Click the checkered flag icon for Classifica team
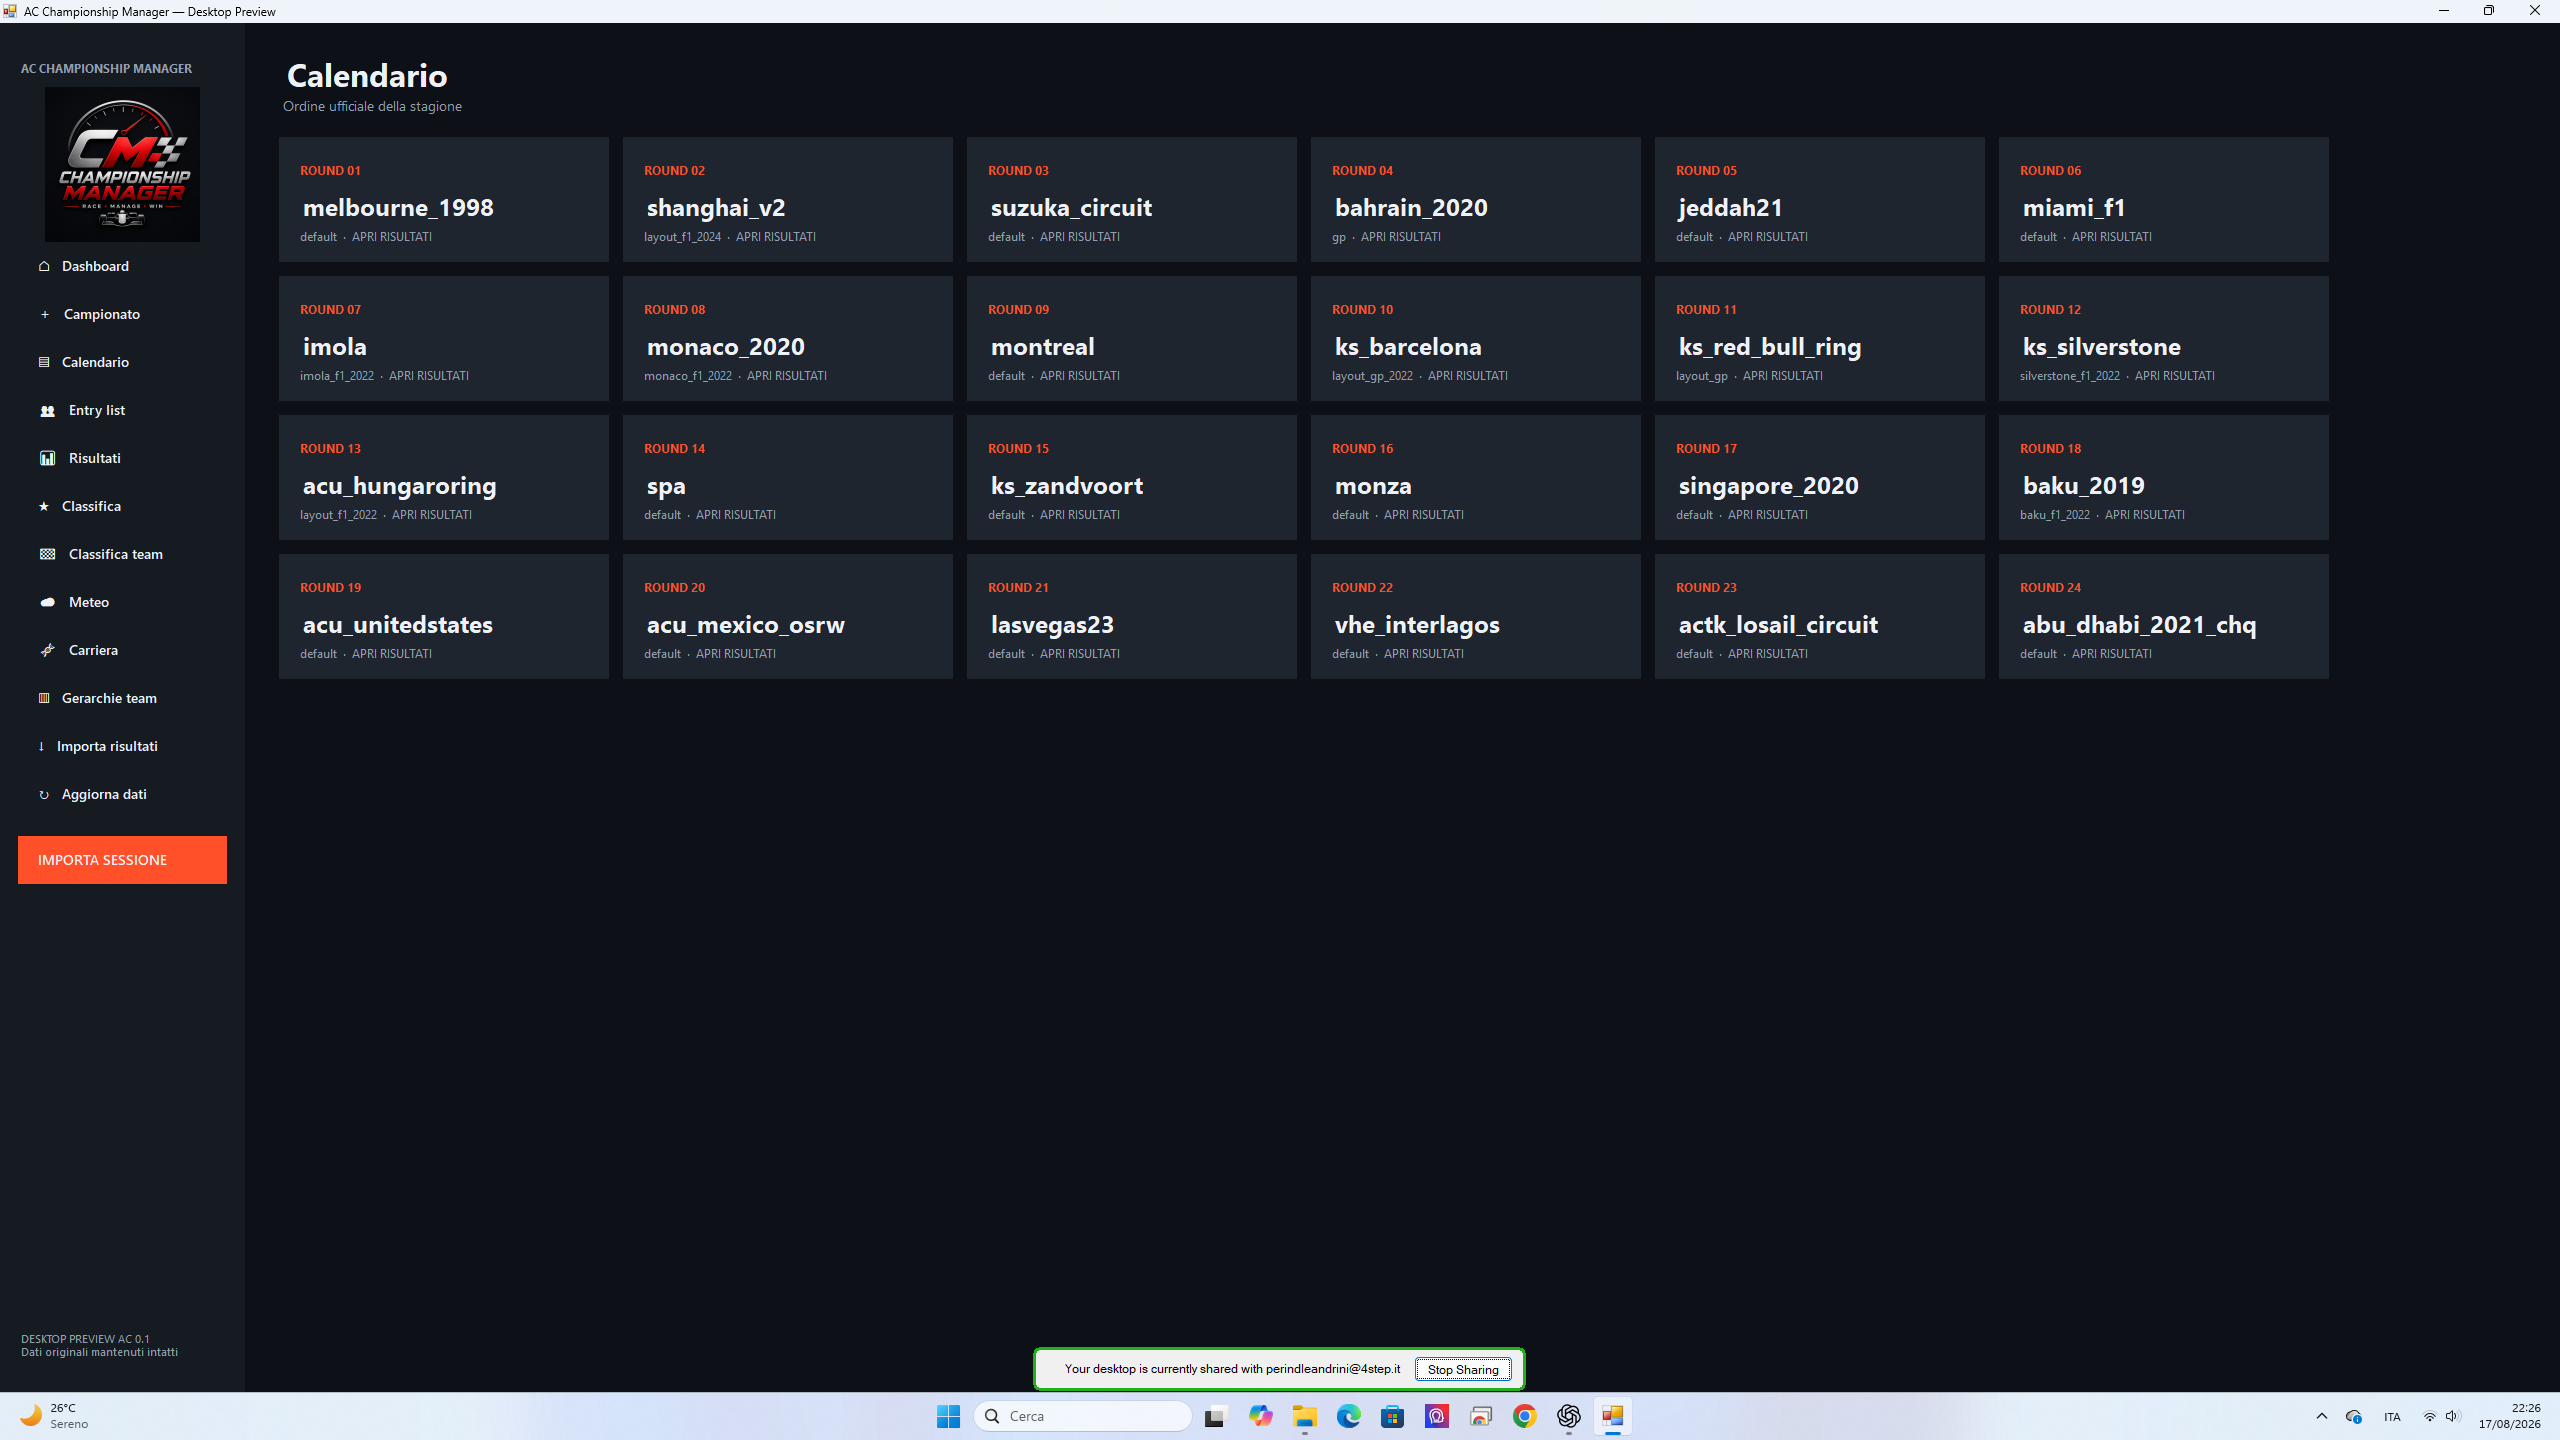Viewport: 2560px width, 1440px height. coord(47,554)
